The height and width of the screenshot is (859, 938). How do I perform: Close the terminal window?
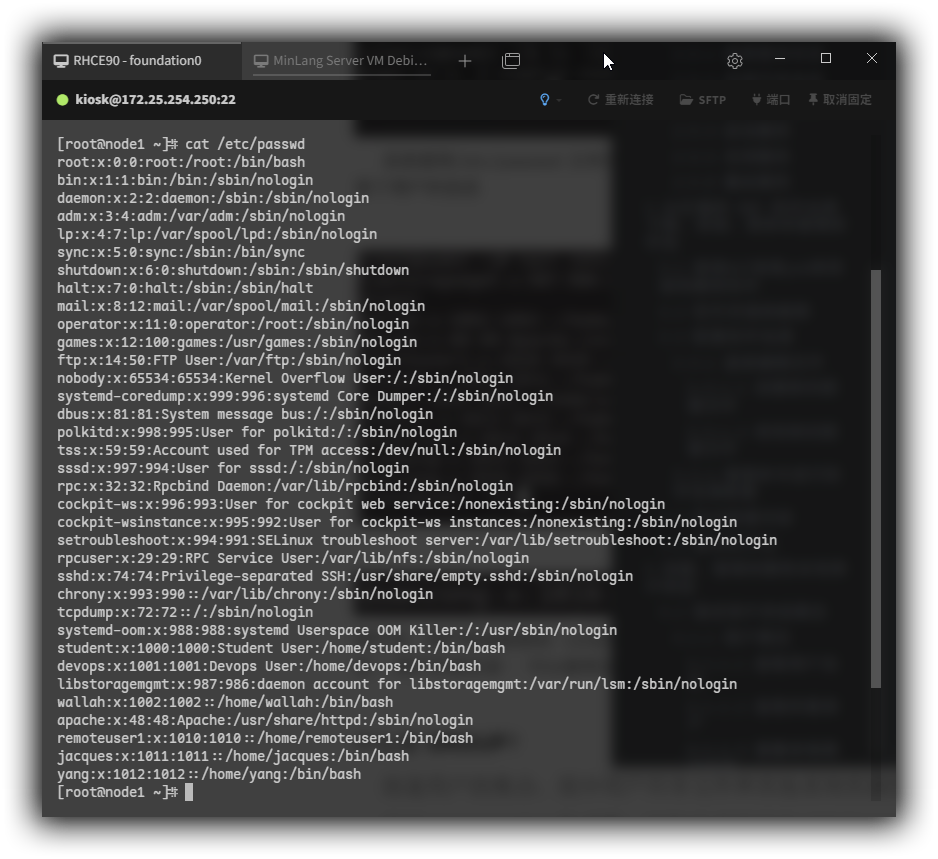(872, 59)
